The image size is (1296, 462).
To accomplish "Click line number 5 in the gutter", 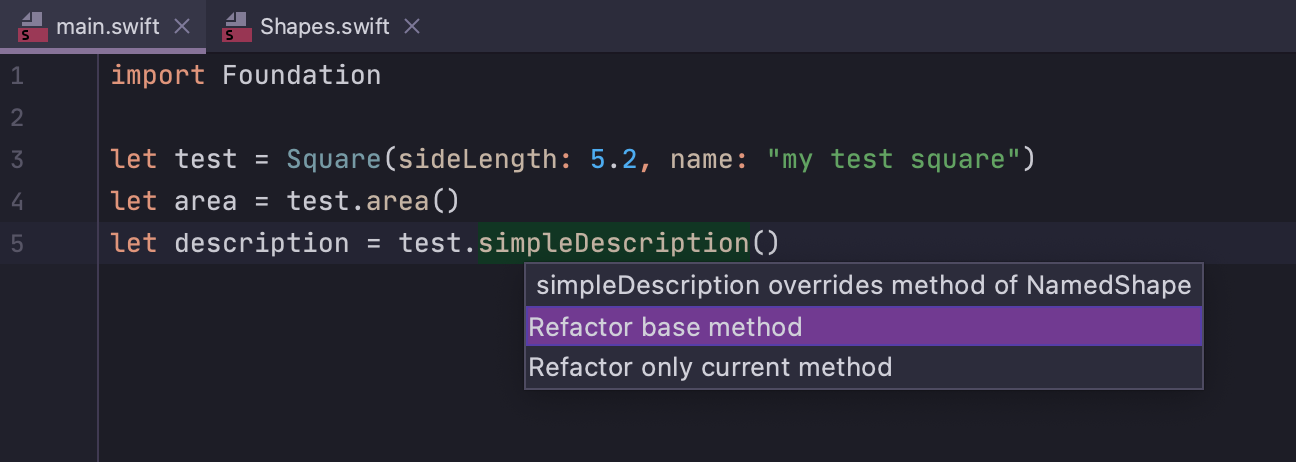I will click(x=17, y=243).
